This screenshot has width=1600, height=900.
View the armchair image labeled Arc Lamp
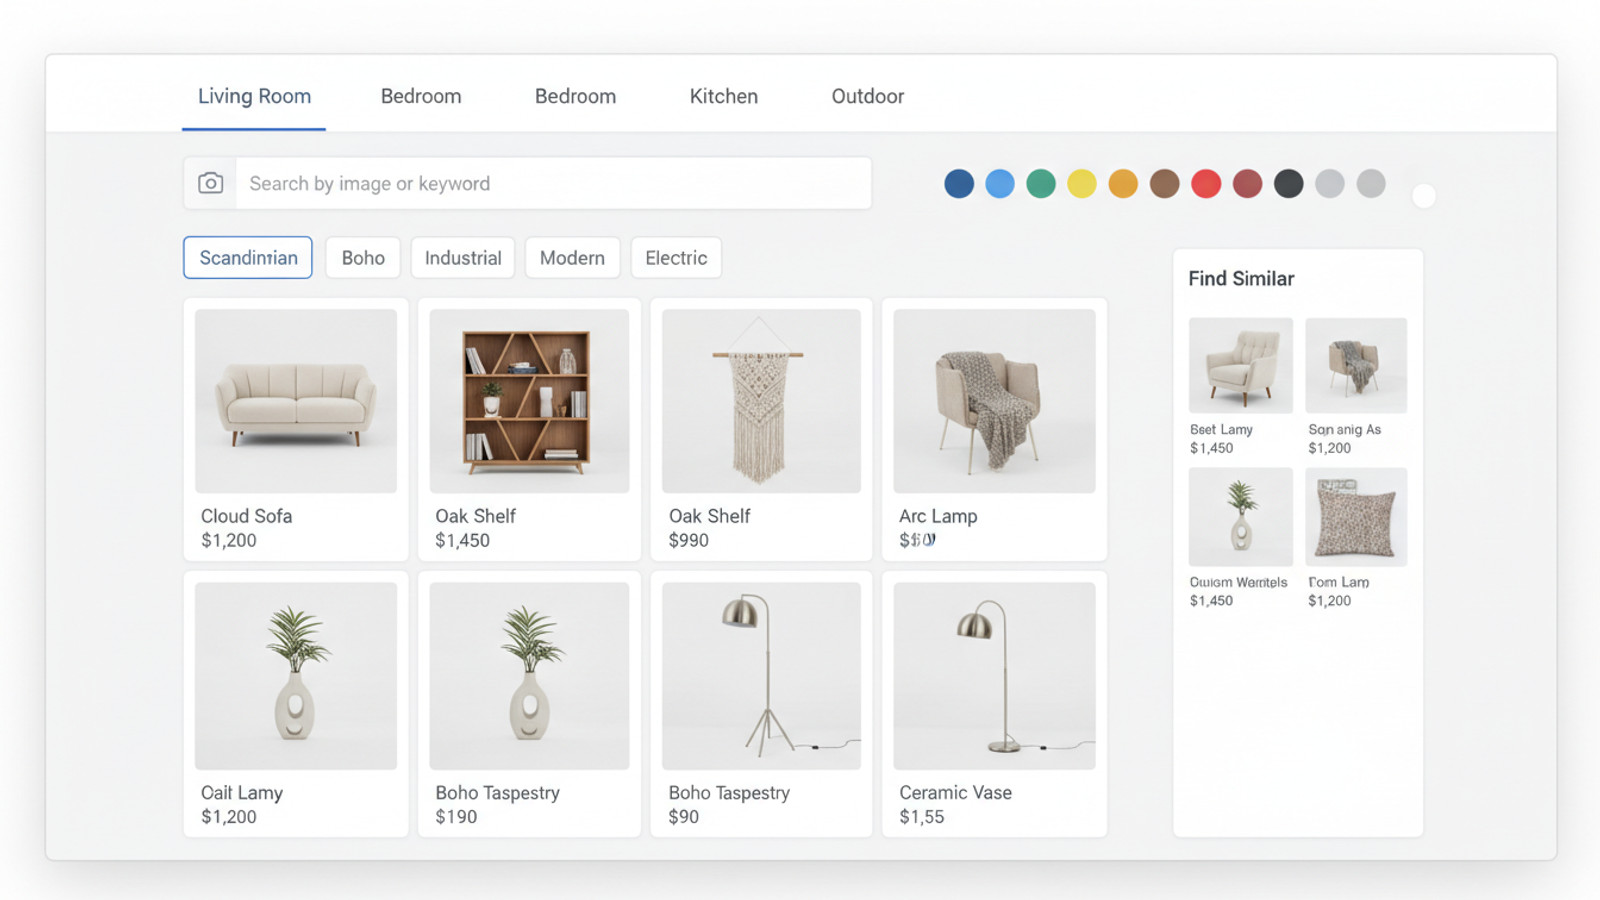(994, 401)
